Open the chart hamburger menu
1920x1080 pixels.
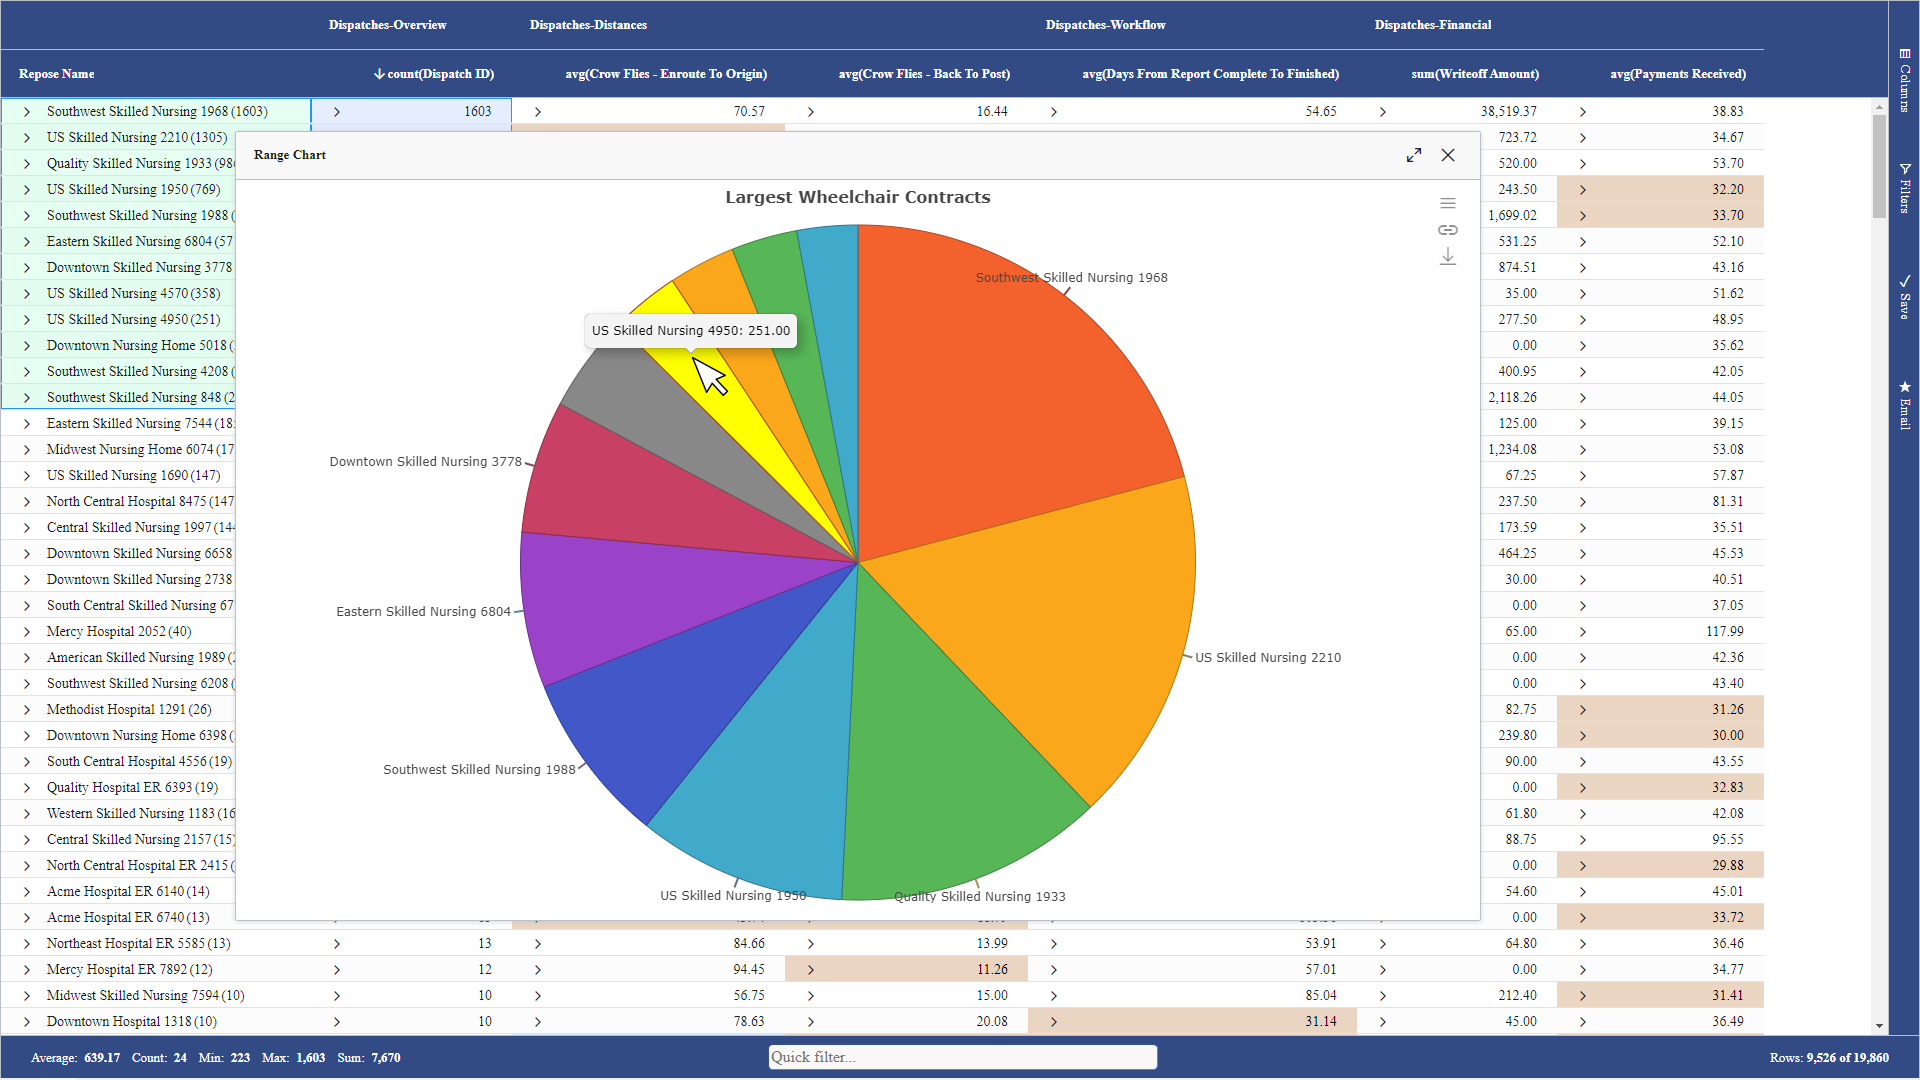(1447, 204)
